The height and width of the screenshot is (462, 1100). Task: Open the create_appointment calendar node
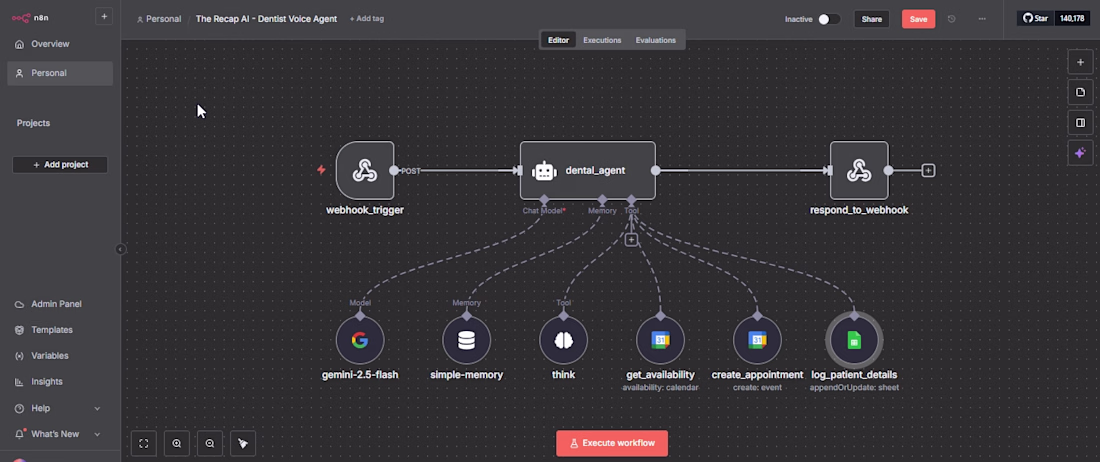pos(757,340)
